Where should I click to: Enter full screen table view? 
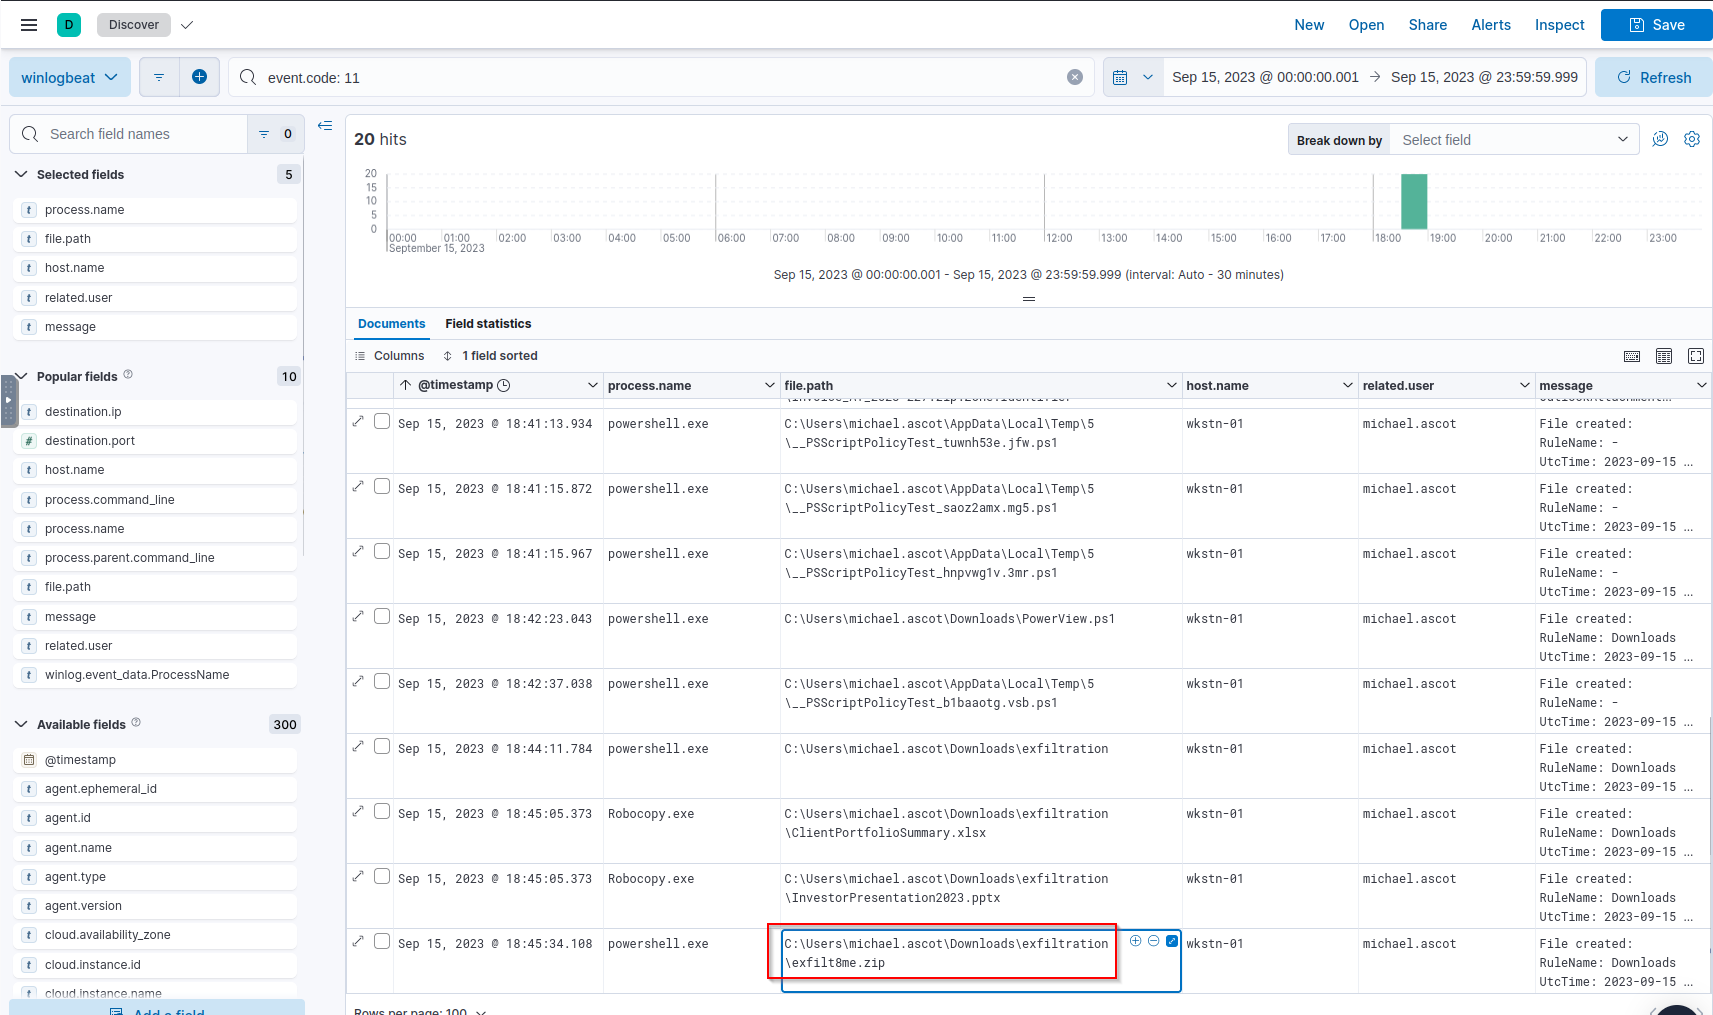click(x=1696, y=356)
